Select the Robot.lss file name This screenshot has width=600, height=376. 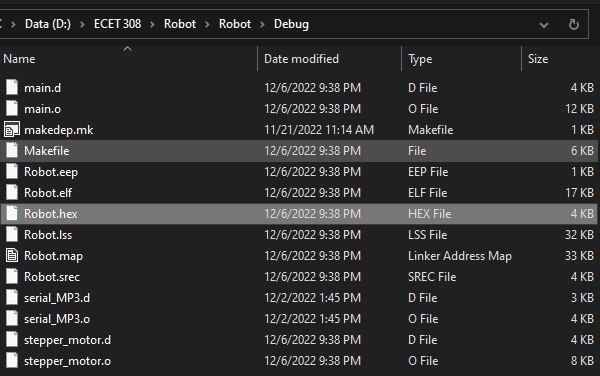tap(48, 235)
